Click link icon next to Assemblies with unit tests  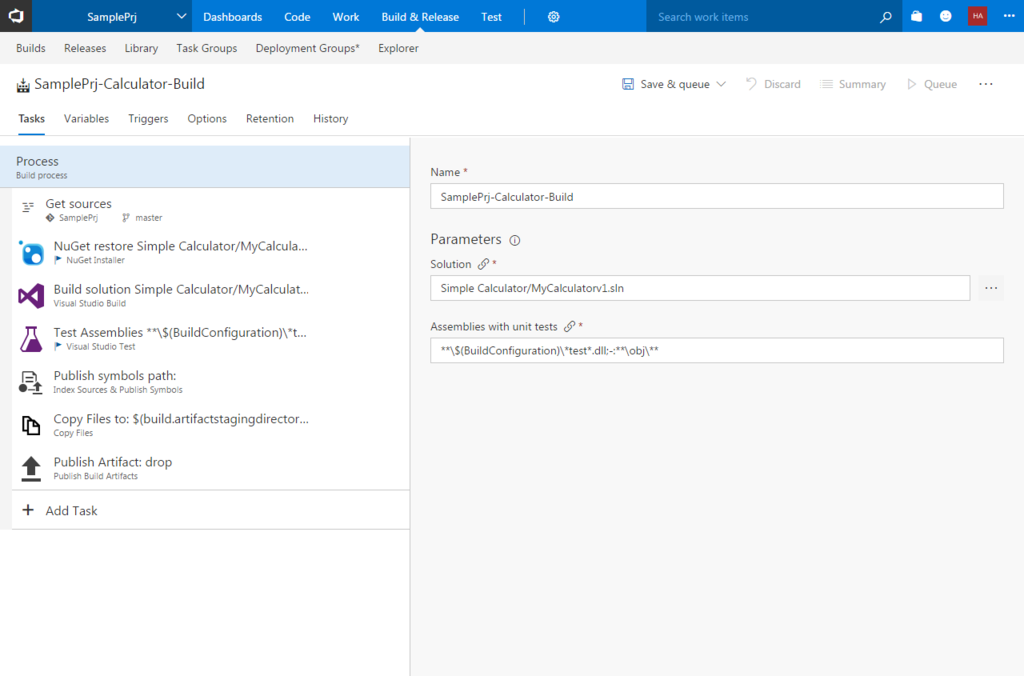[x=569, y=326]
